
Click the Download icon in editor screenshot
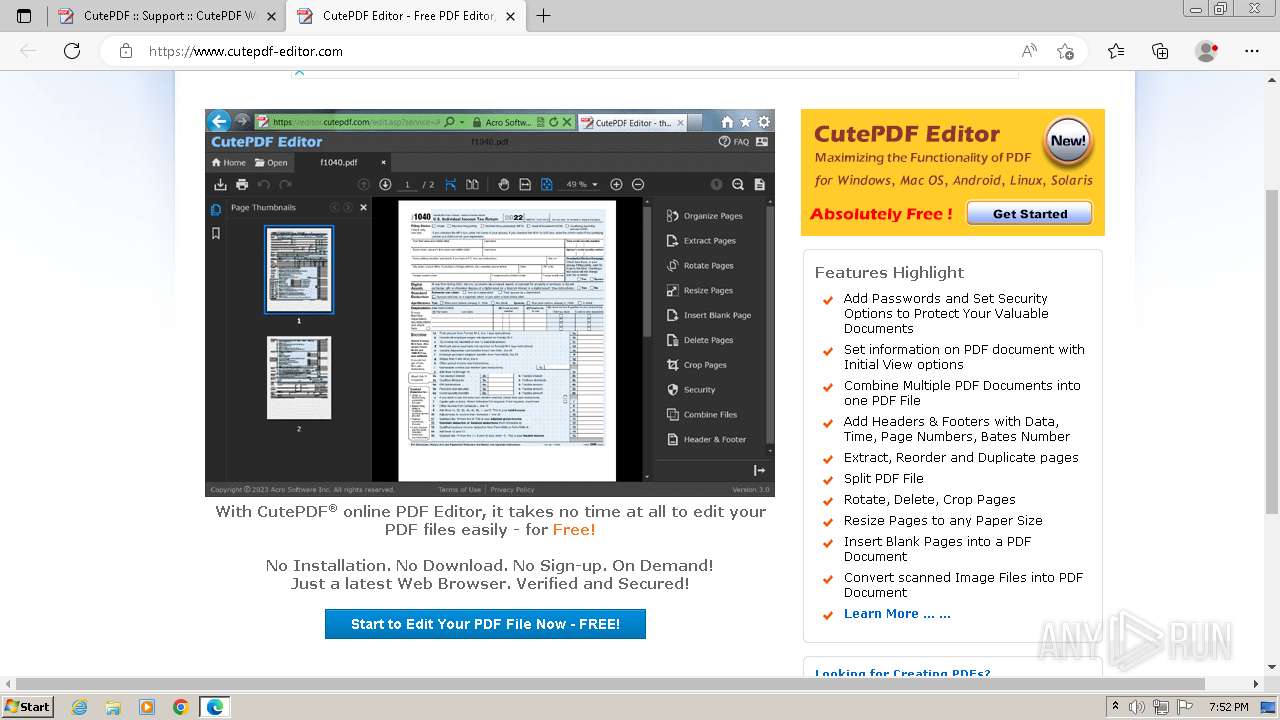coord(221,184)
